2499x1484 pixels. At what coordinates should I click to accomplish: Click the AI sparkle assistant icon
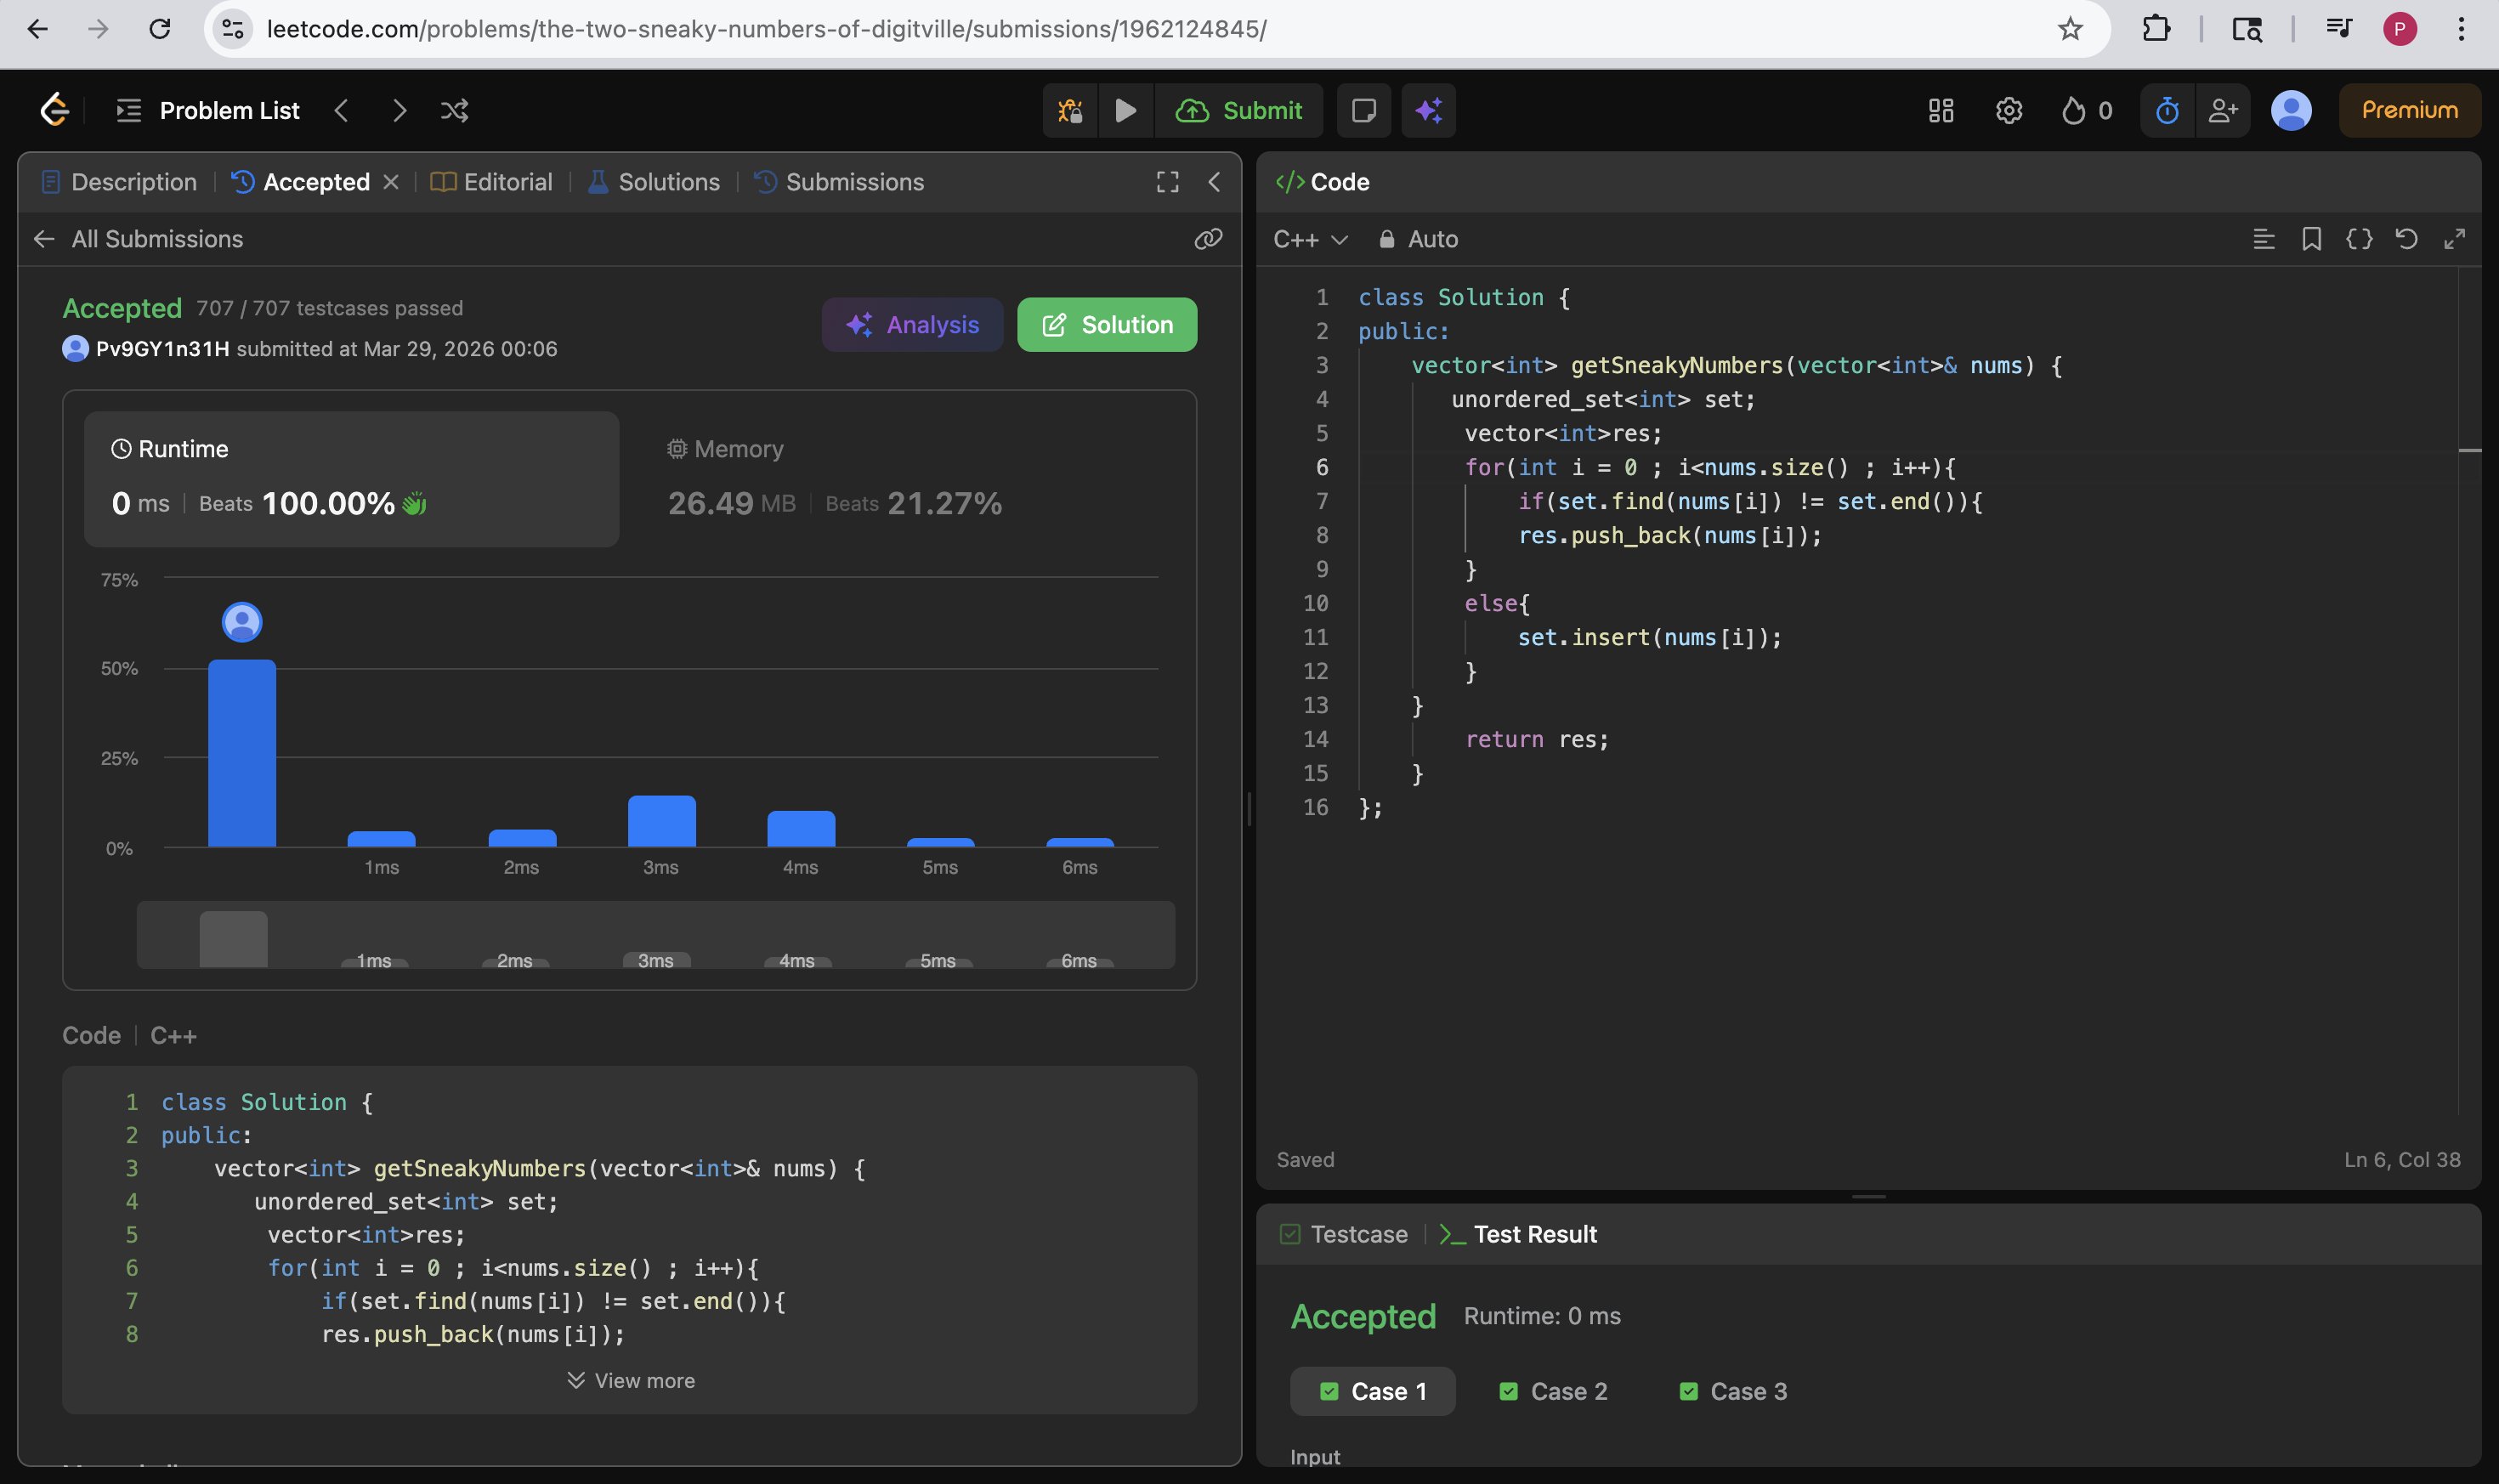tap(1428, 110)
